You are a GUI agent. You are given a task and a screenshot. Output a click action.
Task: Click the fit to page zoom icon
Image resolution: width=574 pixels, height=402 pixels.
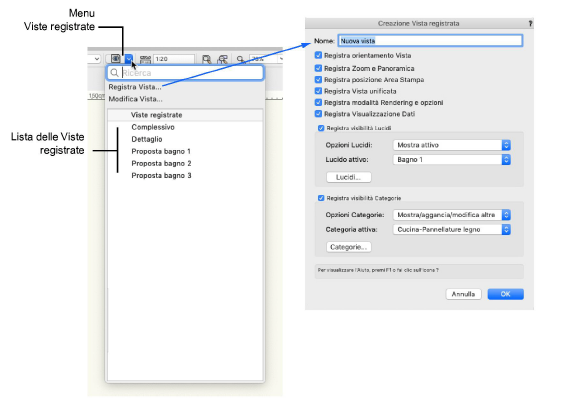[x=206, y=59]
